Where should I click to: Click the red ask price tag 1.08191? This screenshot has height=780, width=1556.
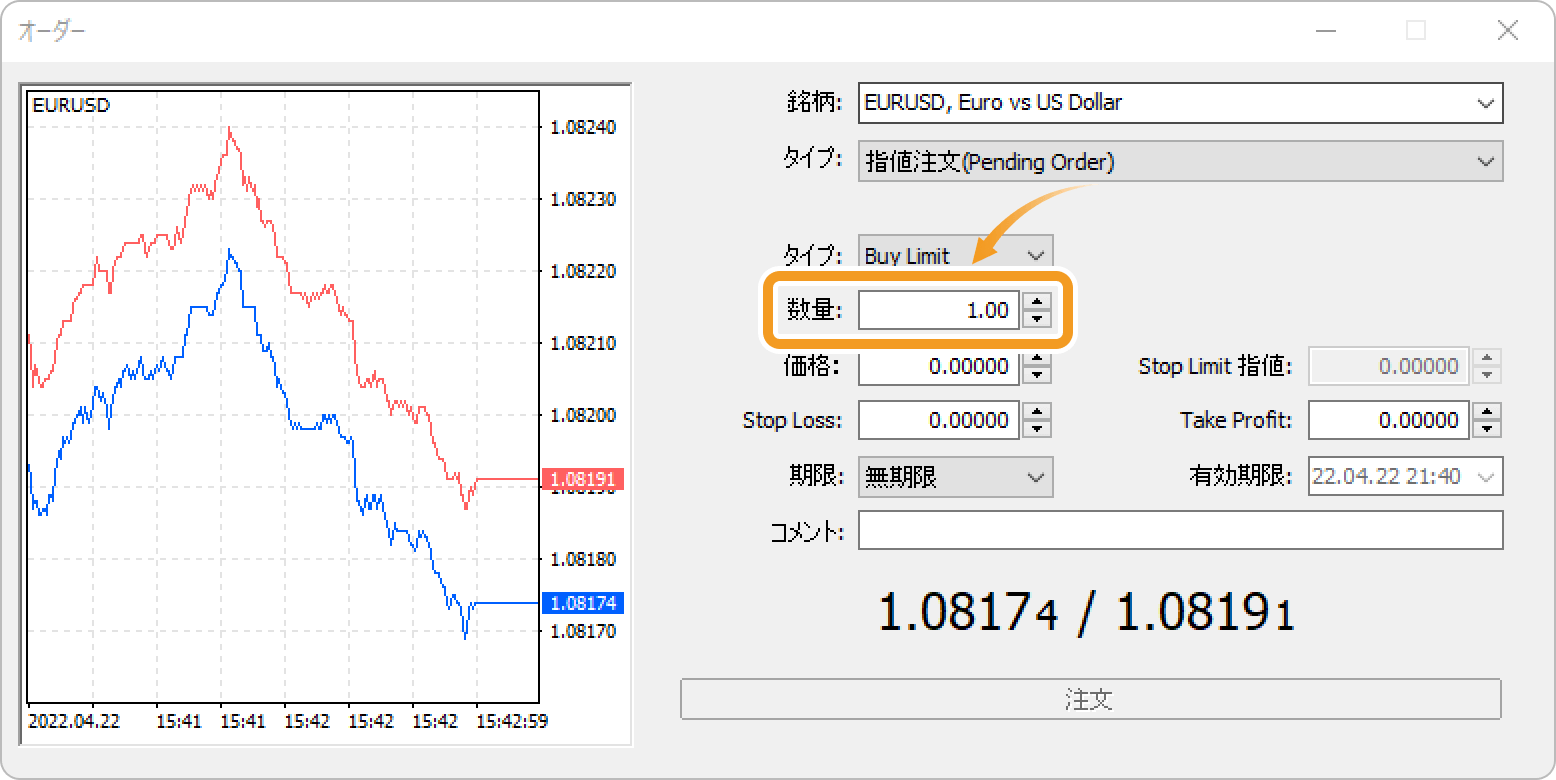583,479
